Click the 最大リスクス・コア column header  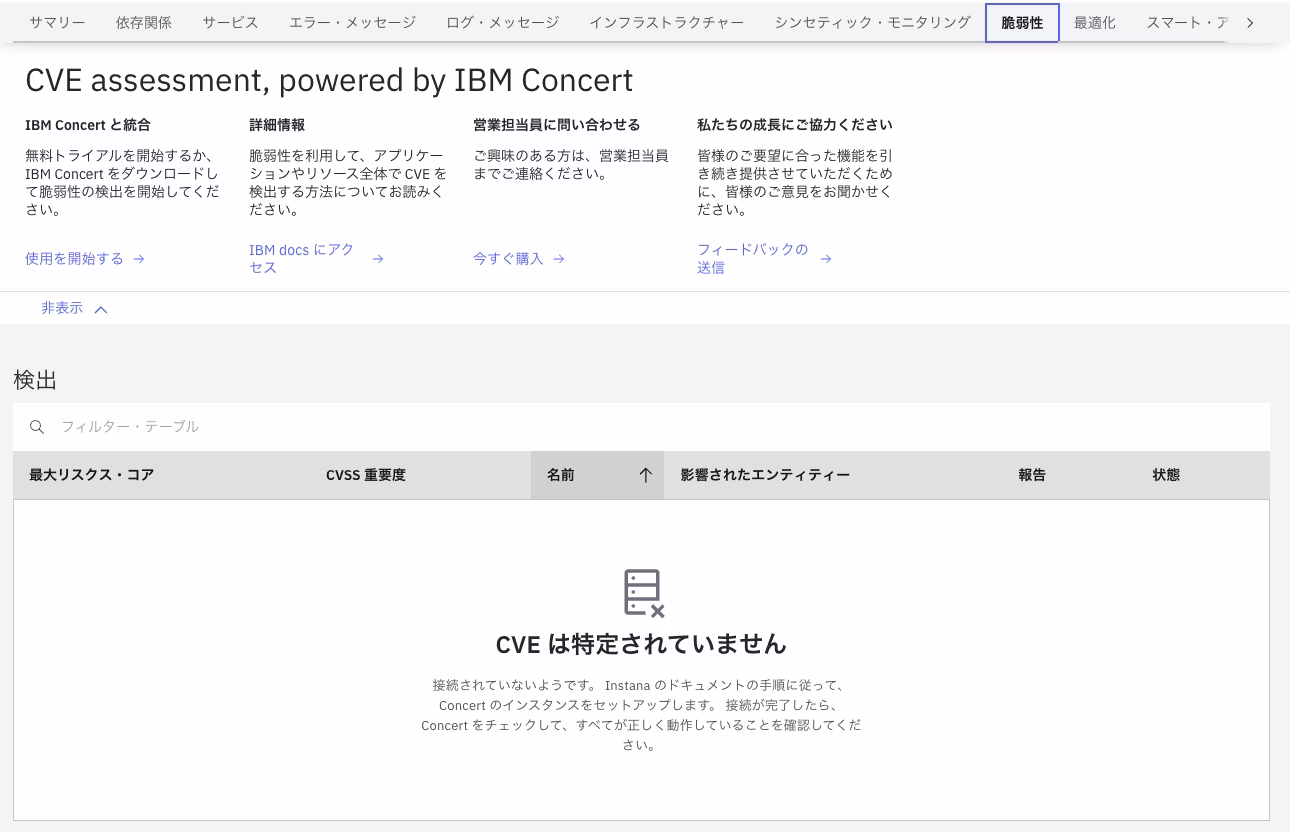(92, 475)
